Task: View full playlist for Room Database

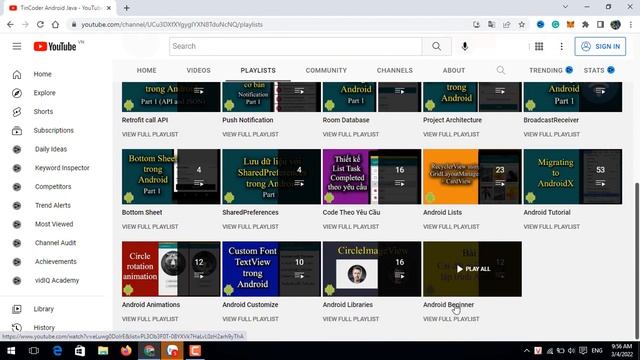Action: 351,134
